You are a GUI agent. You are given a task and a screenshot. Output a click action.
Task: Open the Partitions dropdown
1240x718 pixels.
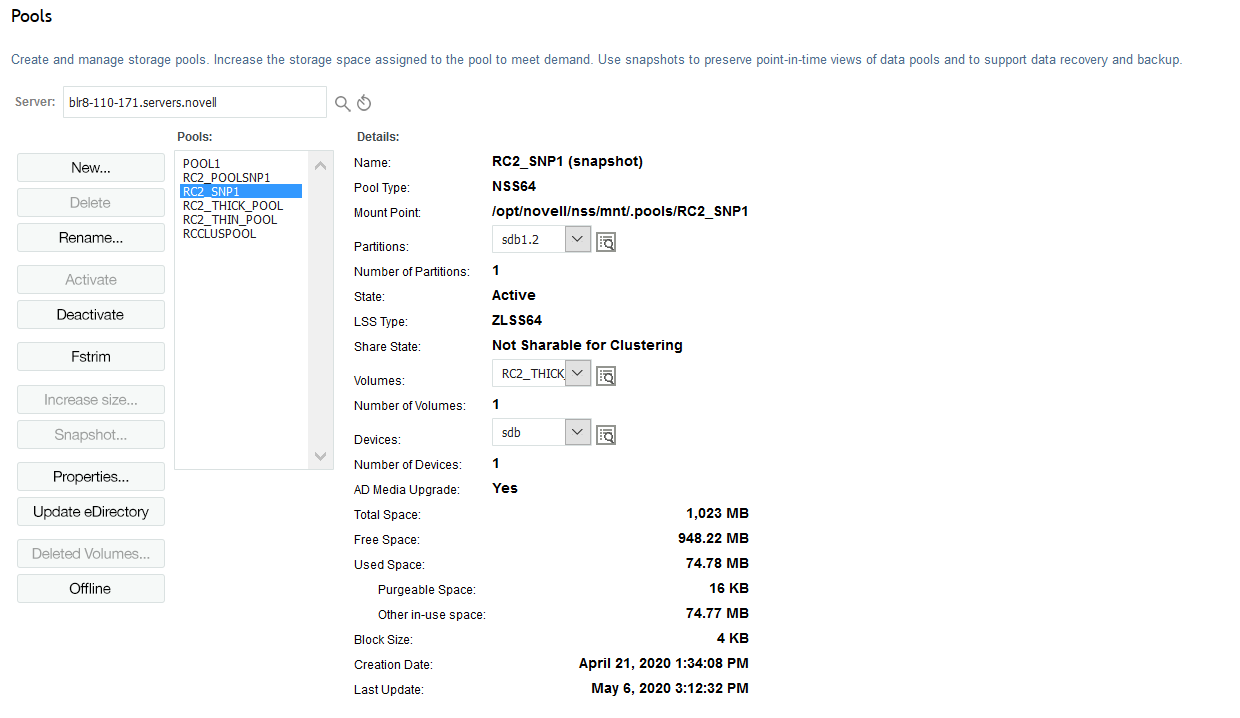pos(577,239)
